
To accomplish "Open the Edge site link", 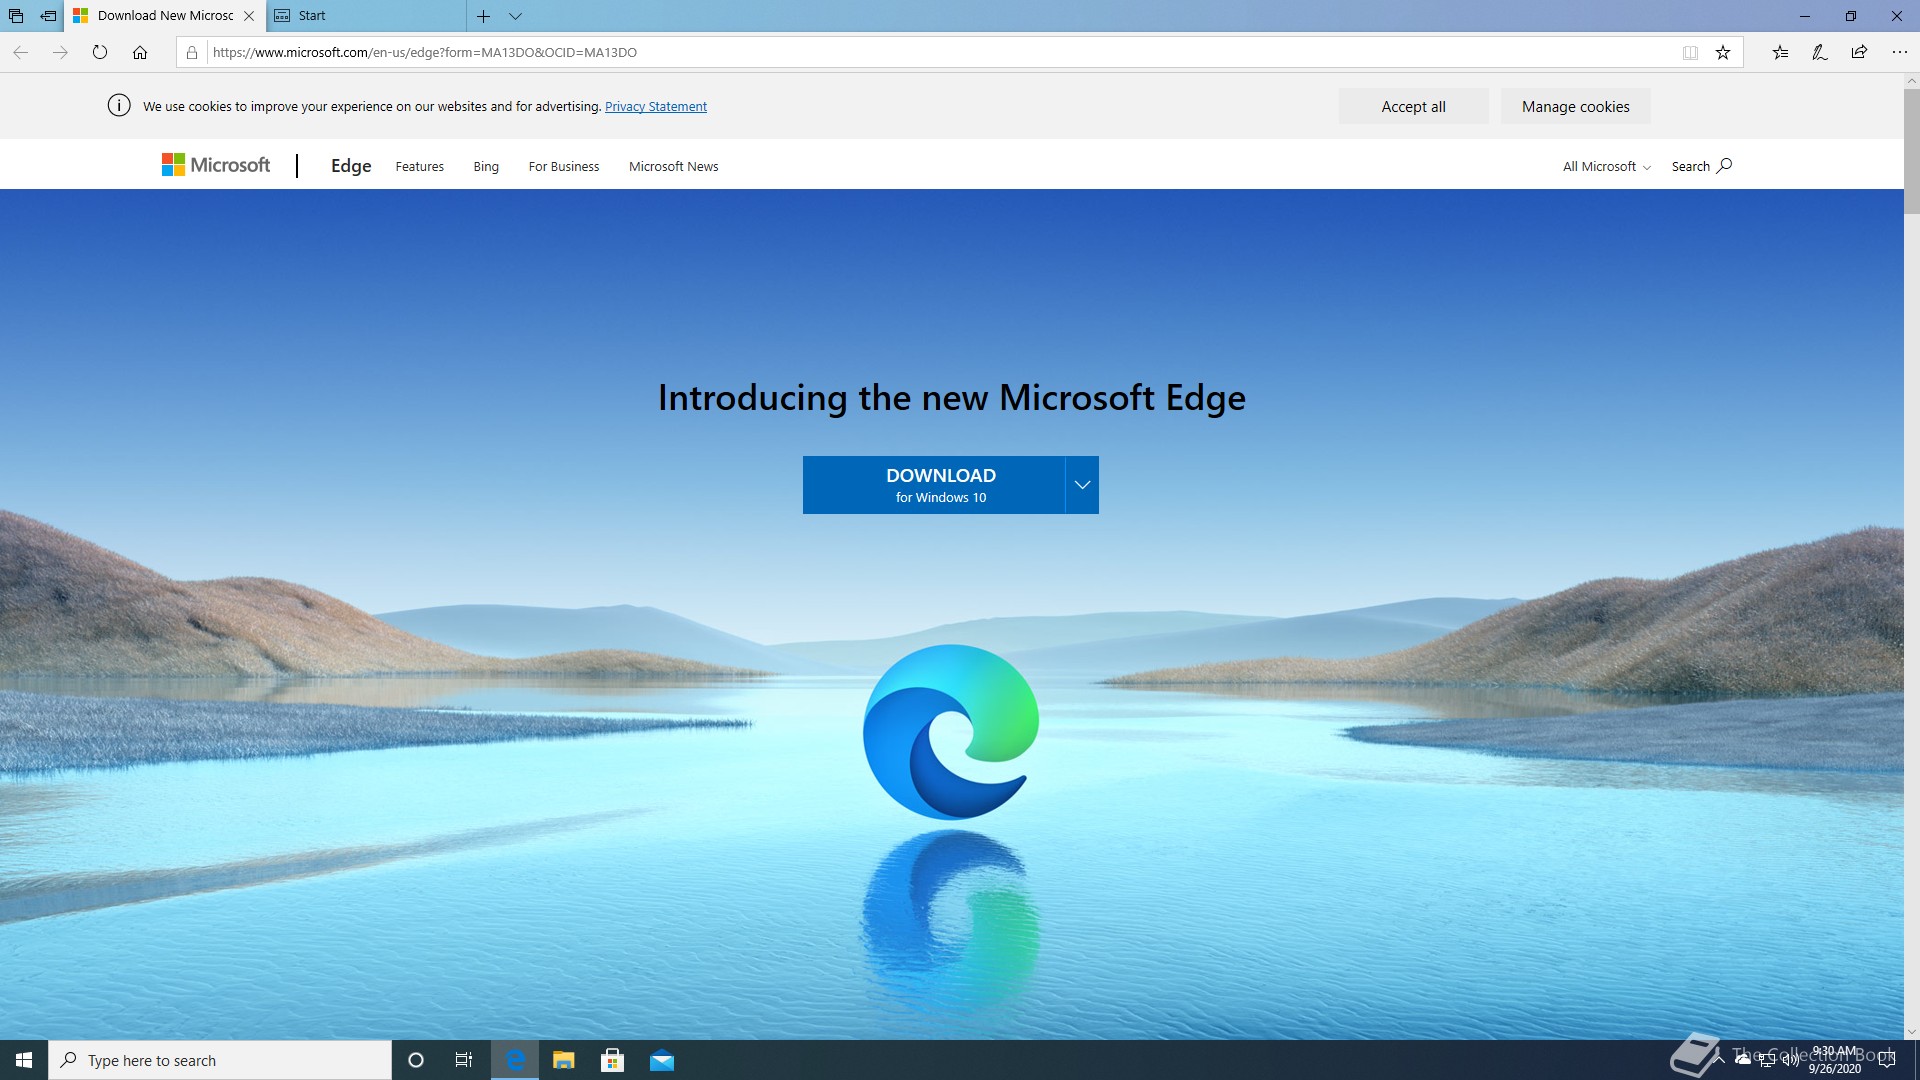I will pos(351,166).
